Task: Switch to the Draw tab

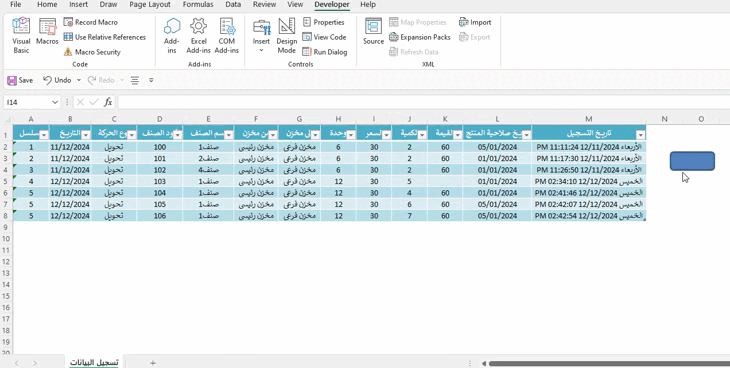Action: tap(108, 5)
